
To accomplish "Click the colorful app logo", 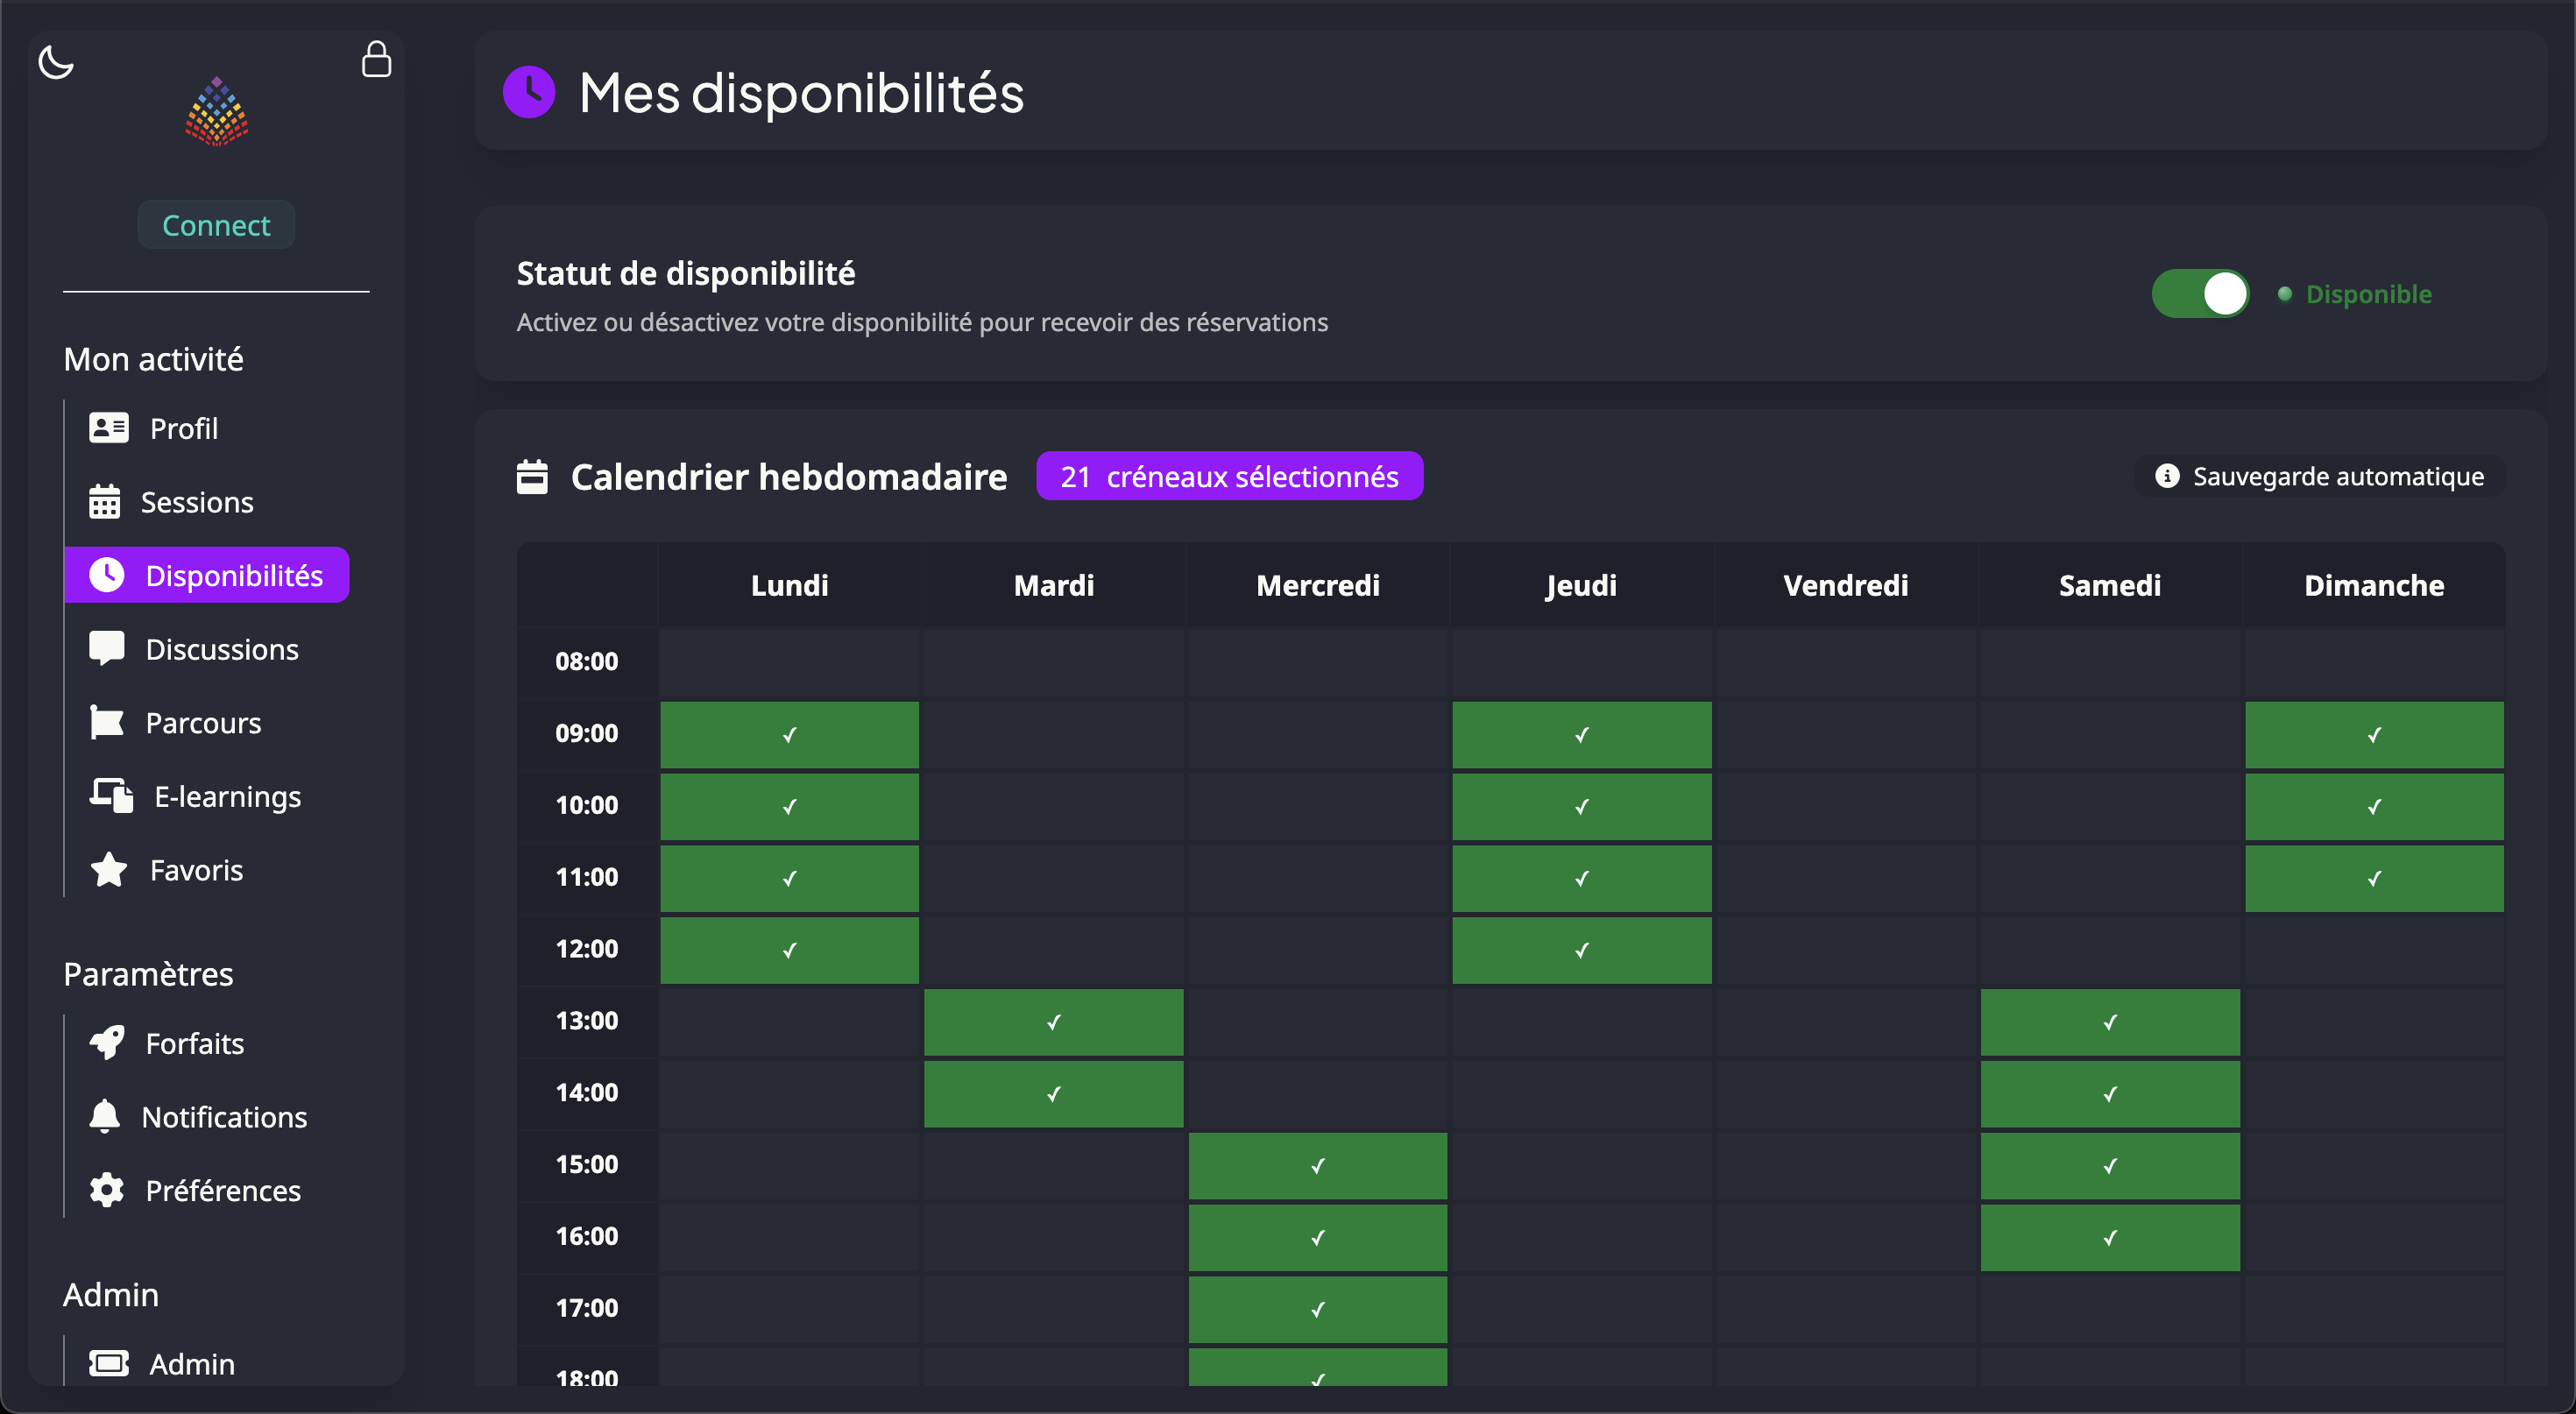I will pyautogui.click(x=216, y=112).
